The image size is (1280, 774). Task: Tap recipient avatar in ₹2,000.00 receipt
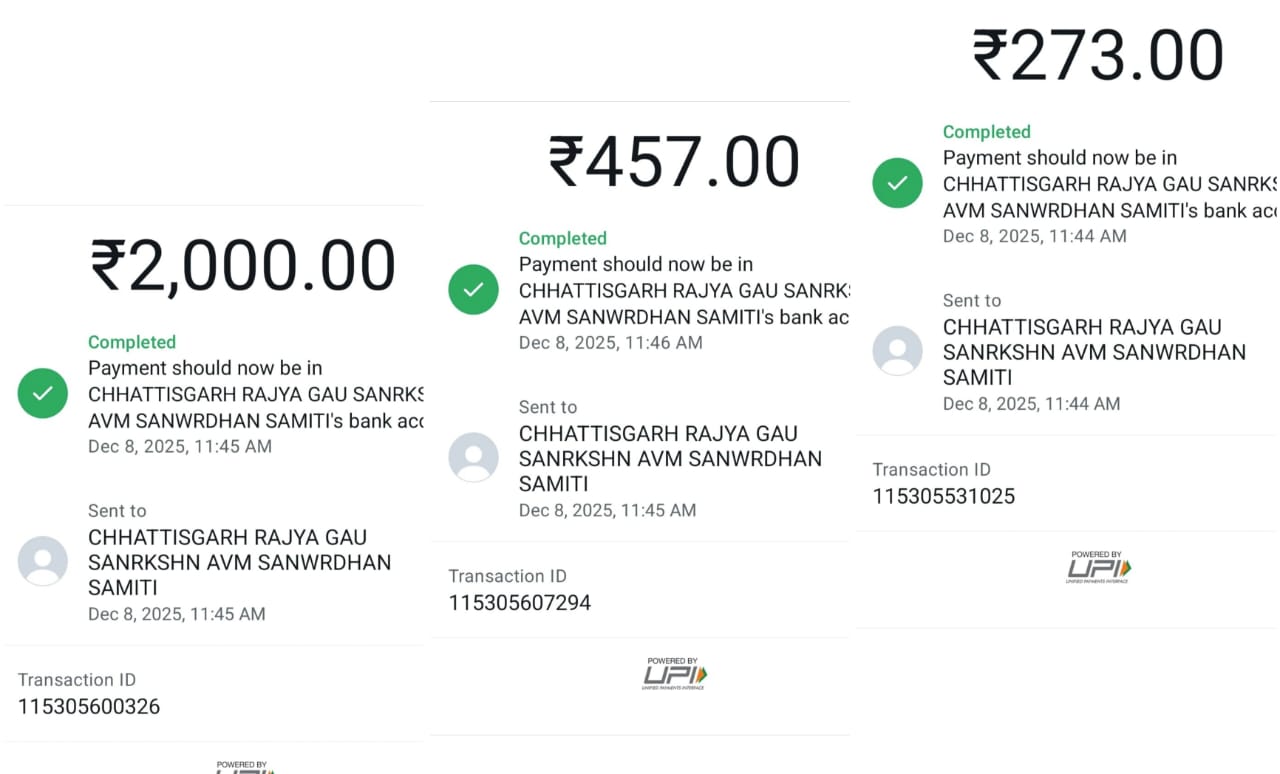[43, 561]
